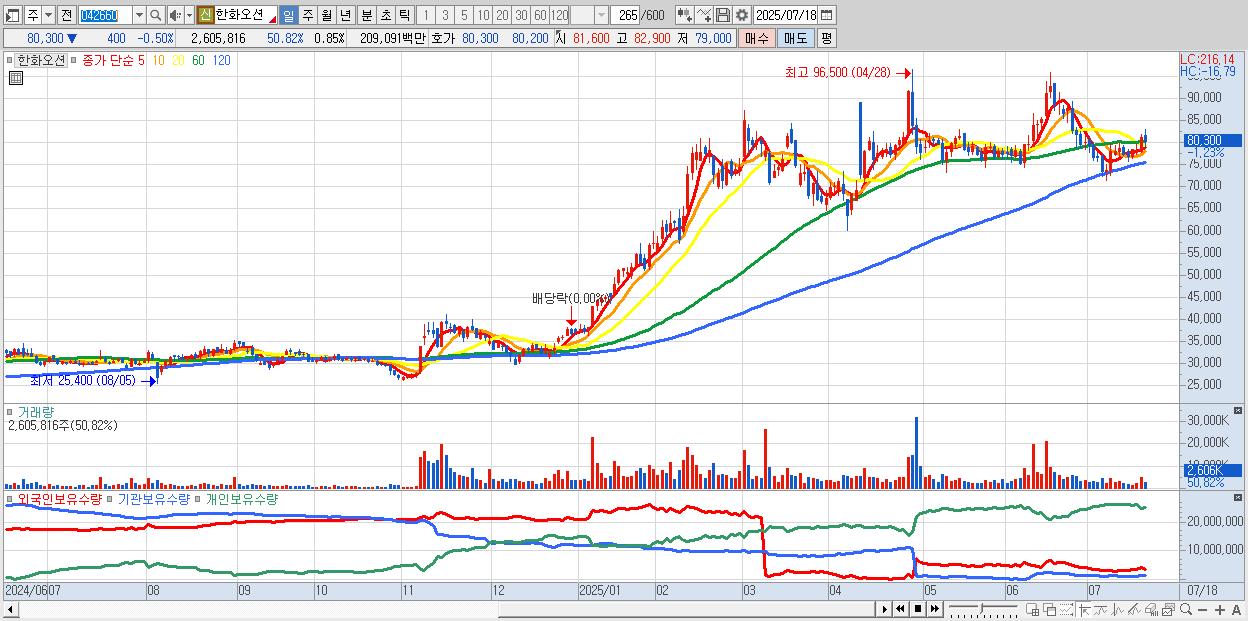Click the 3D bar chart icon in bottom toolbar
This screenshot has width=1248, height=621.
point(1151,610)
